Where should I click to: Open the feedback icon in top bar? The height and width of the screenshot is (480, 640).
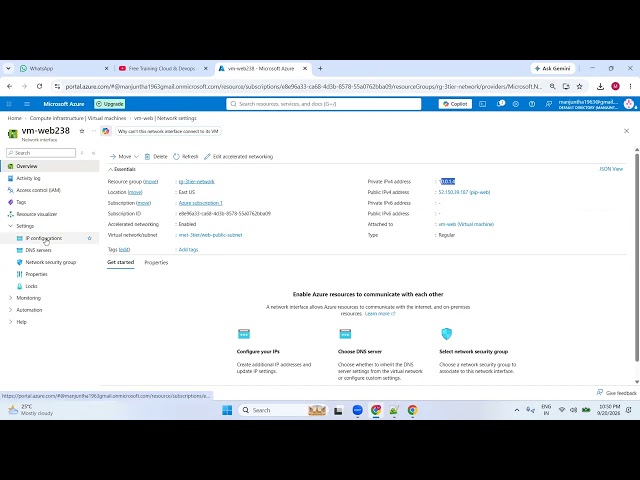pyautogui.click(x=548, y=104)
